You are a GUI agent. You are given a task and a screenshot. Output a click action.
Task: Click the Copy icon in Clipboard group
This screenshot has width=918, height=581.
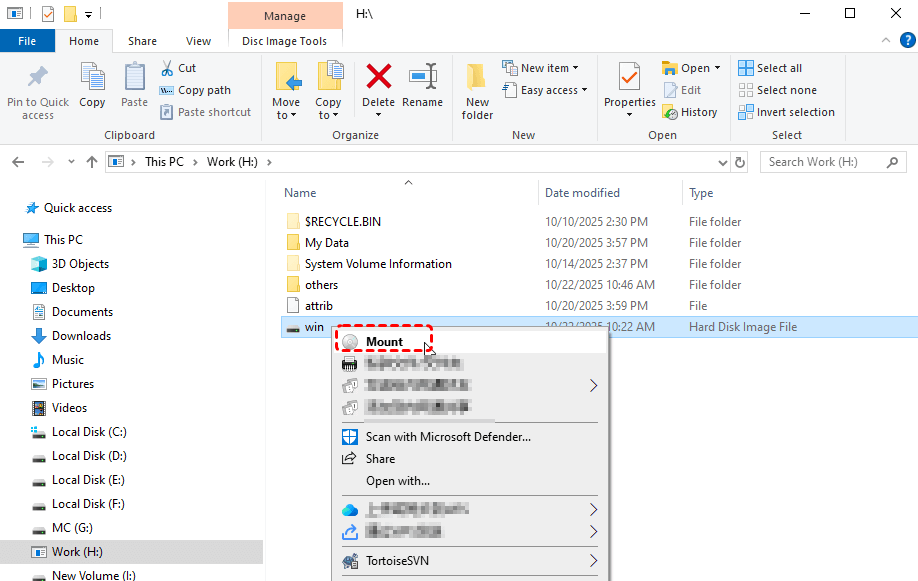coord(92,78)
